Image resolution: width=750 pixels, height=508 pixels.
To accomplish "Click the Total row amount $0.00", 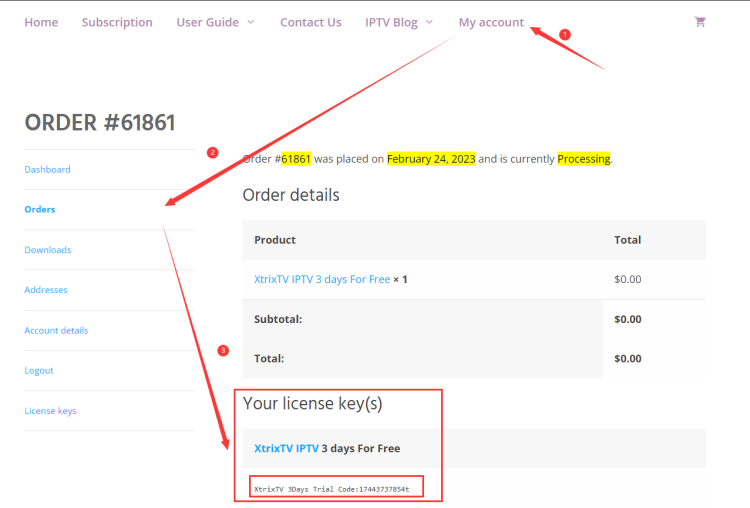I will [x=628, y=358].
